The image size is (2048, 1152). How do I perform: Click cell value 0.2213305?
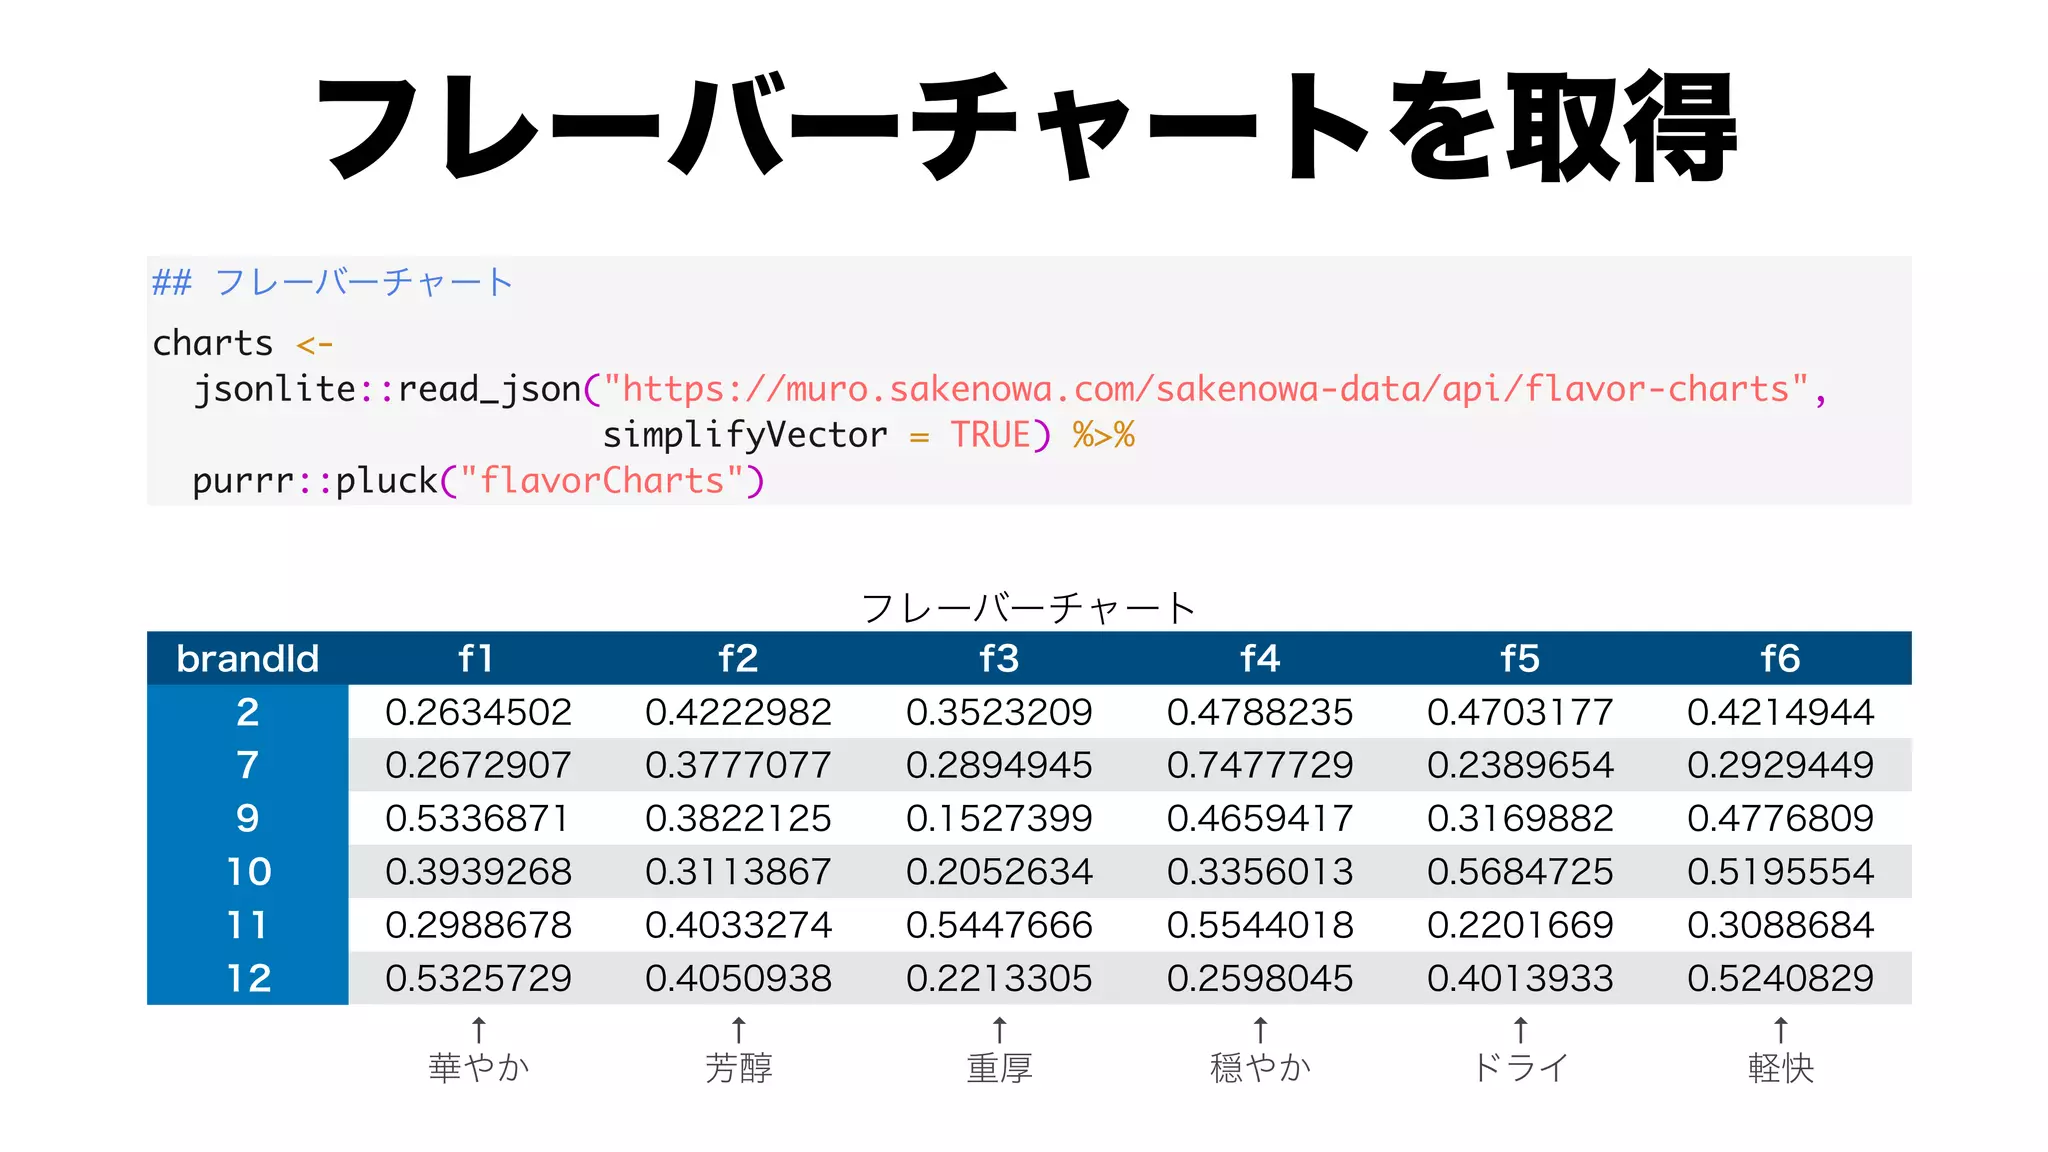[x=999, y=978]
